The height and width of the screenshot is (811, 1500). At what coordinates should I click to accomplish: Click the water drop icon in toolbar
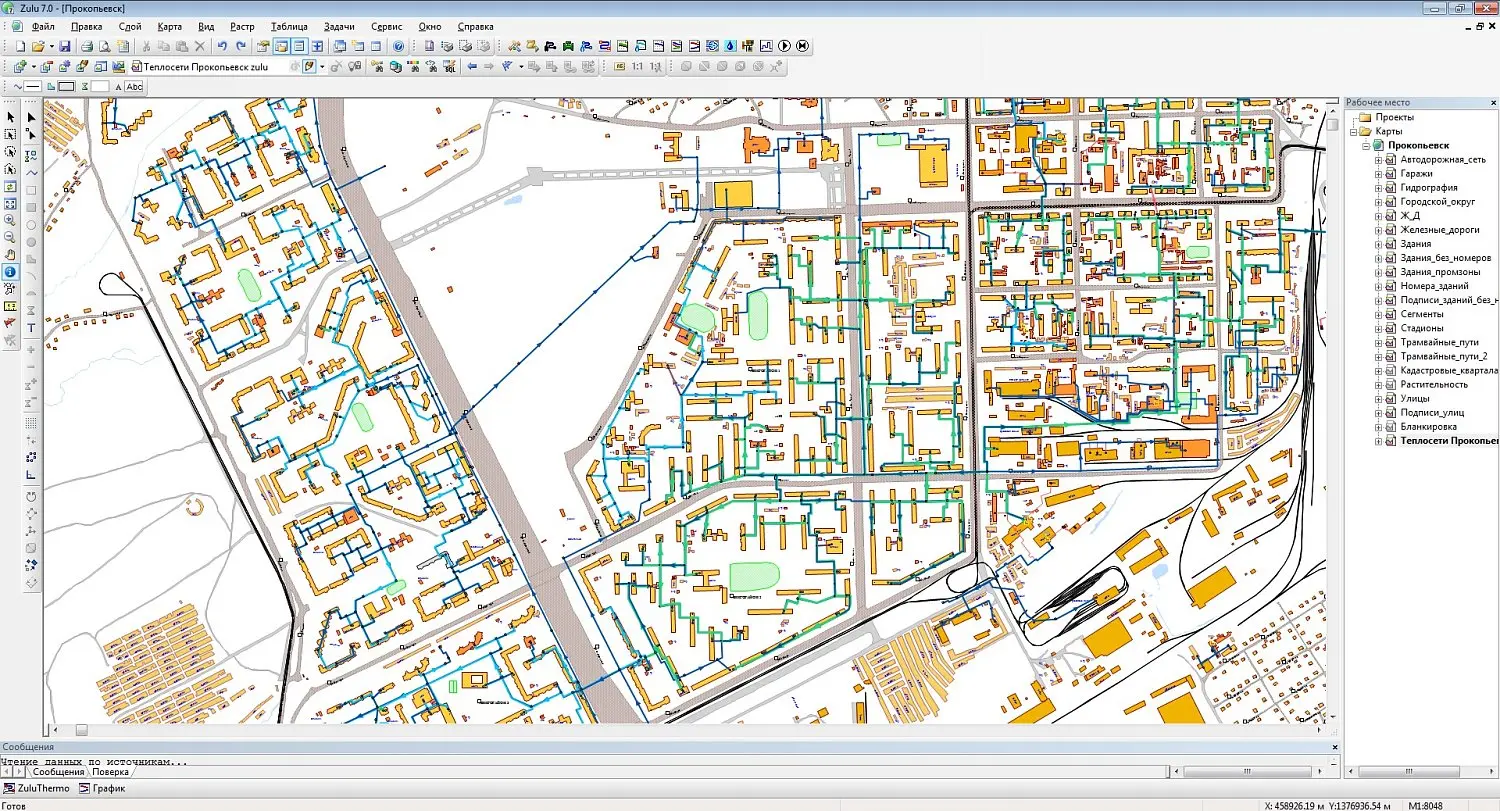tap(729, 46)
